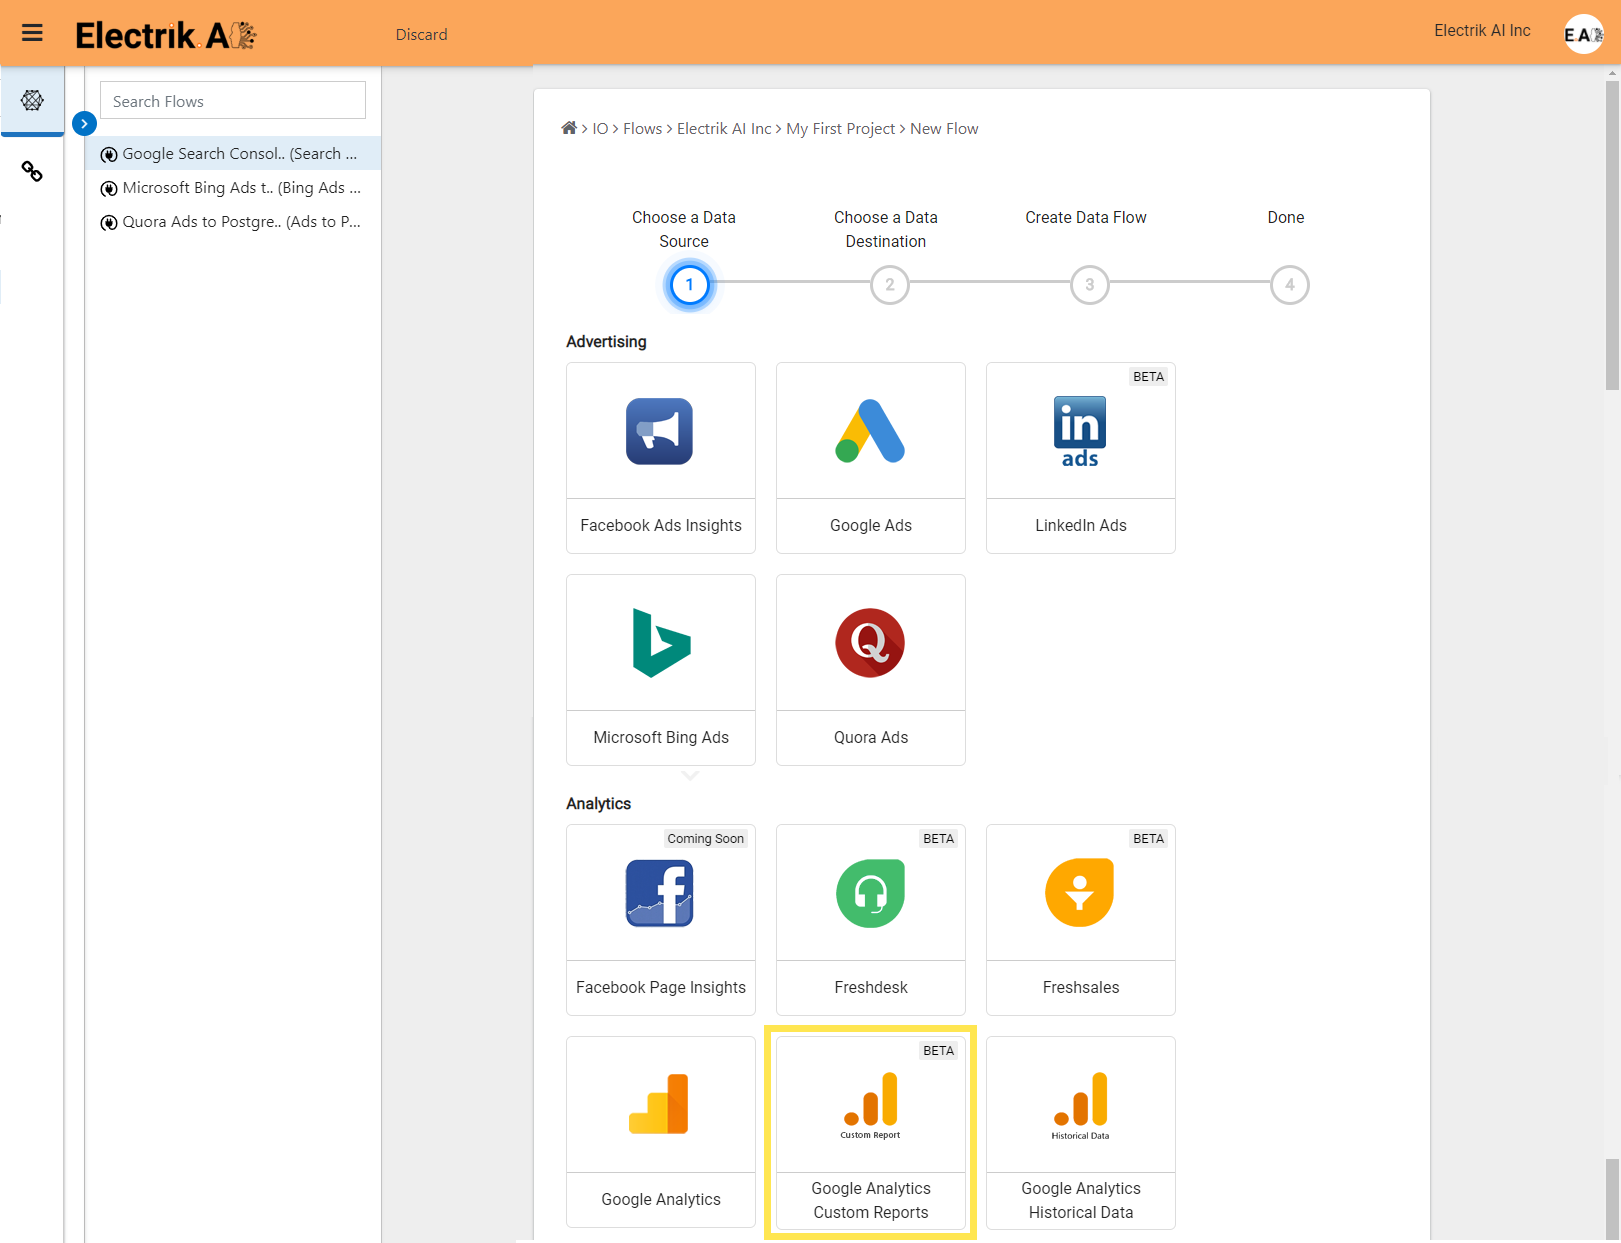
Task: Jump to step 3 Create Data Flow
Action: point(1089,285)
